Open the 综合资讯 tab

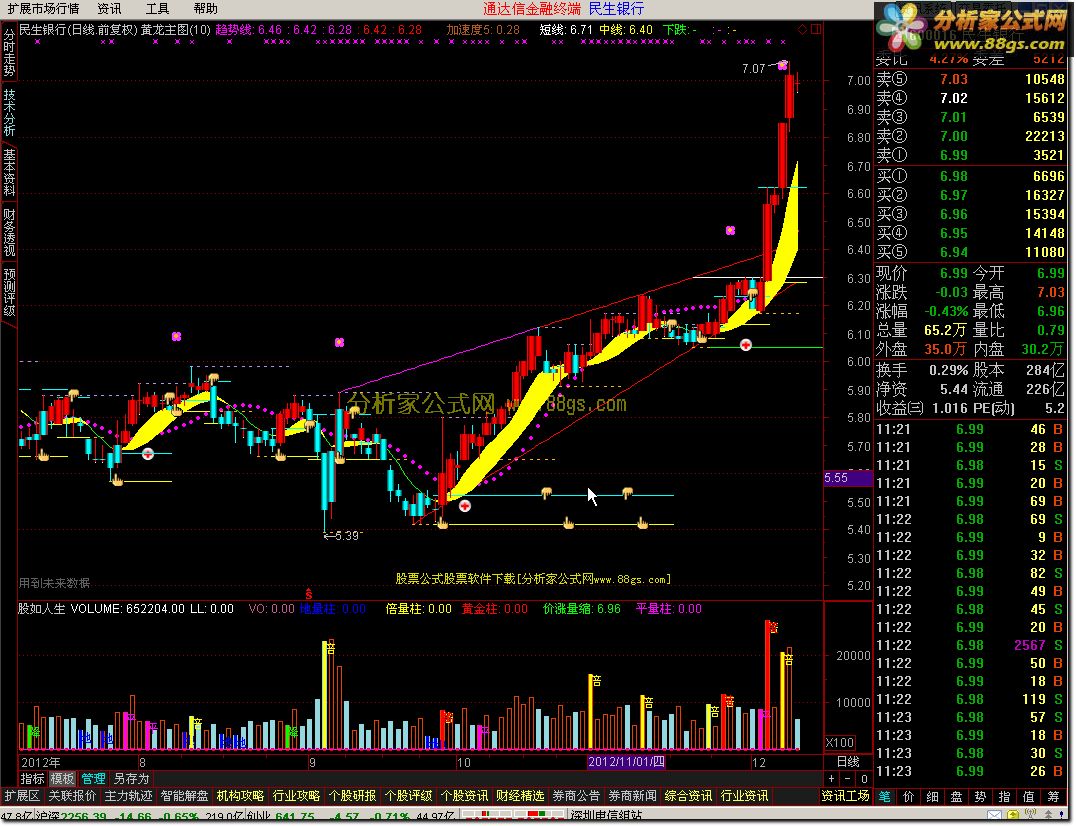689,796
